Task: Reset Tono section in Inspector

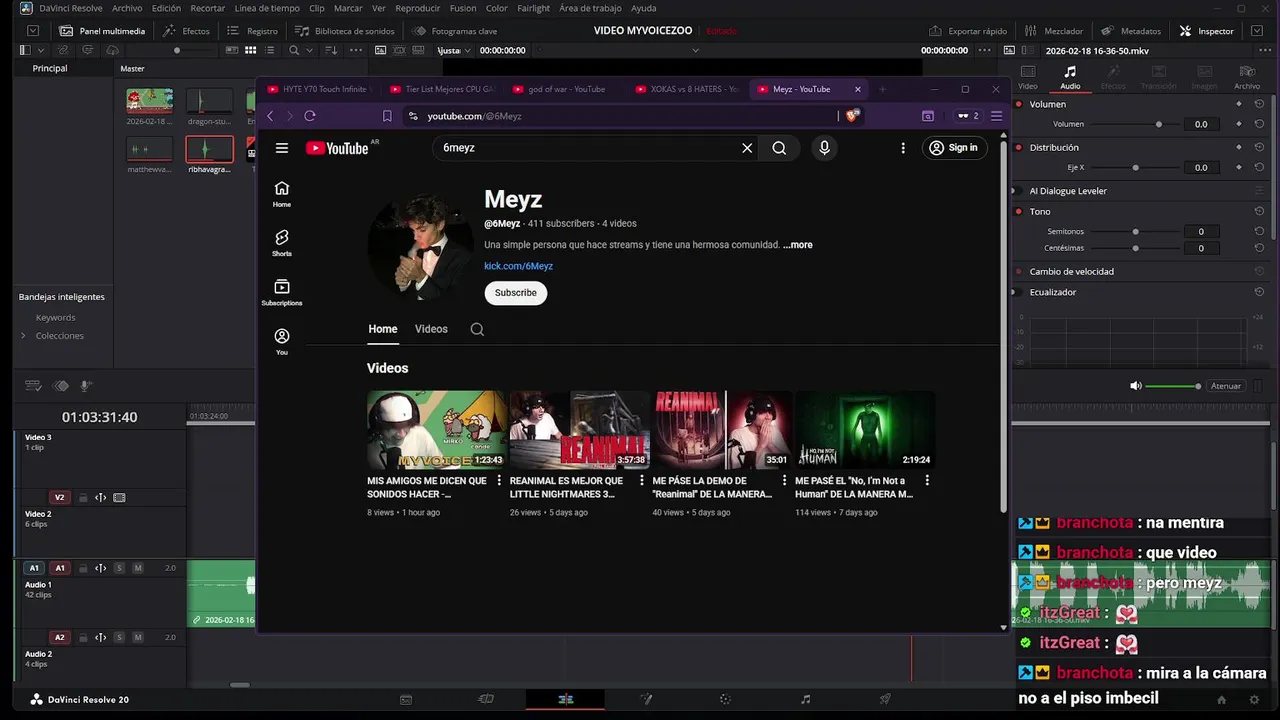Action: point(1259,211)
